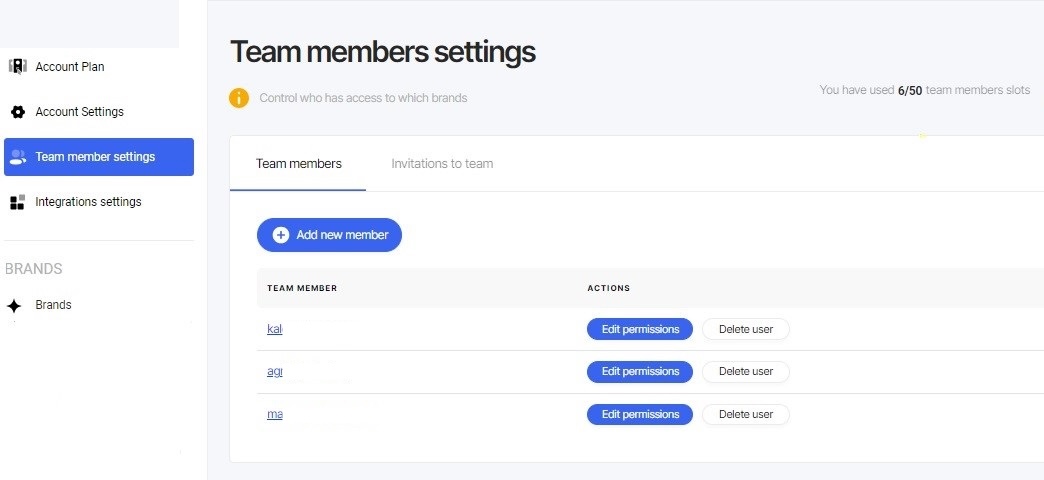Delete user in the 'ma' row
Screen dimensions: 1044x480
pos(746,414)
